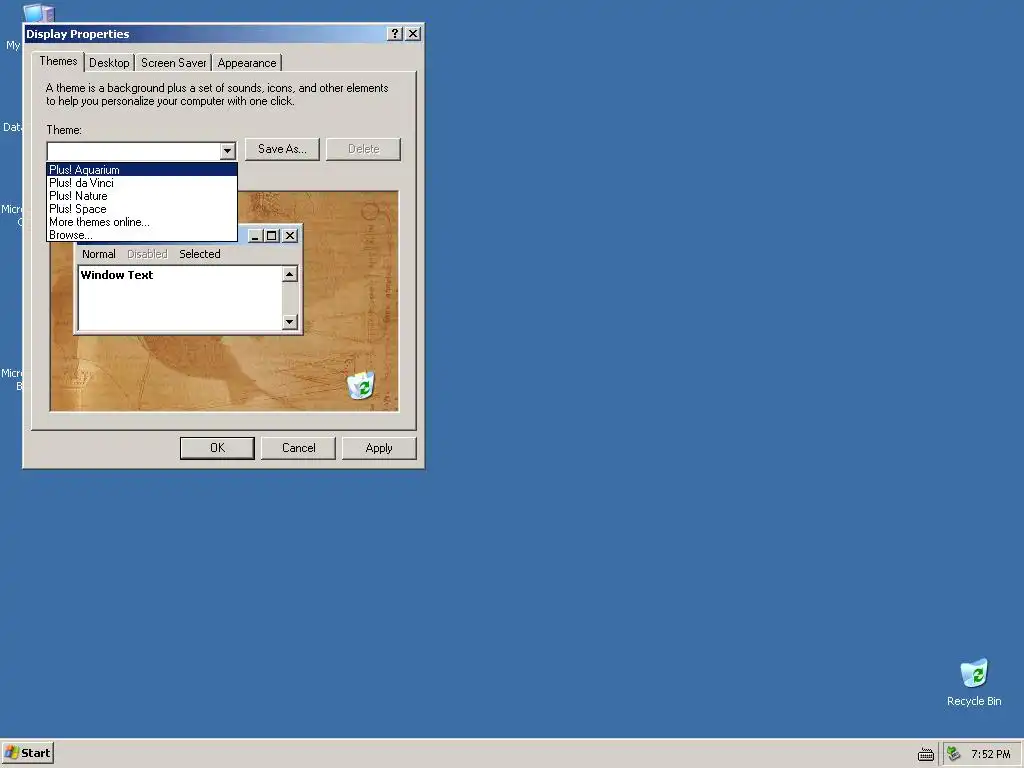Click the Theme combo box field
The height and width of the screenshot is (768, 1024).
141,151
